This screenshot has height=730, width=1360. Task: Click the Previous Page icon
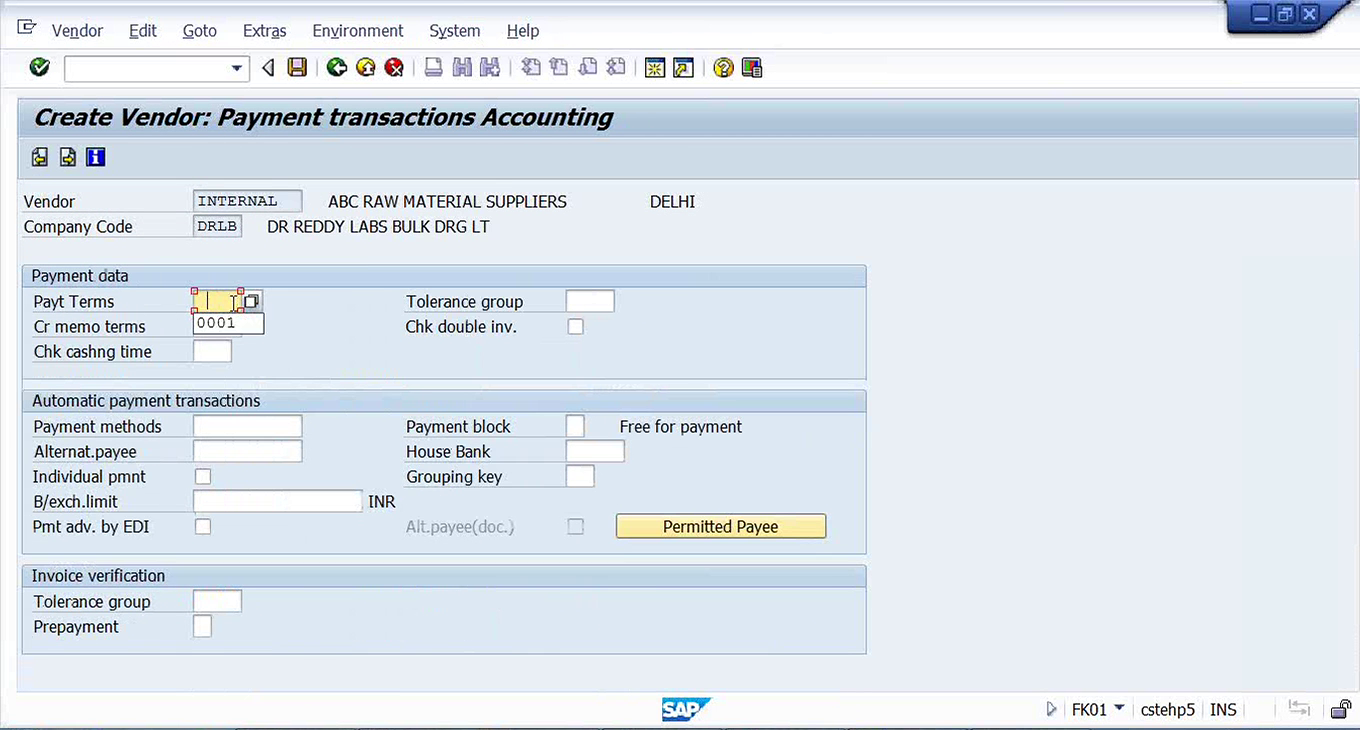click(559, 68)
